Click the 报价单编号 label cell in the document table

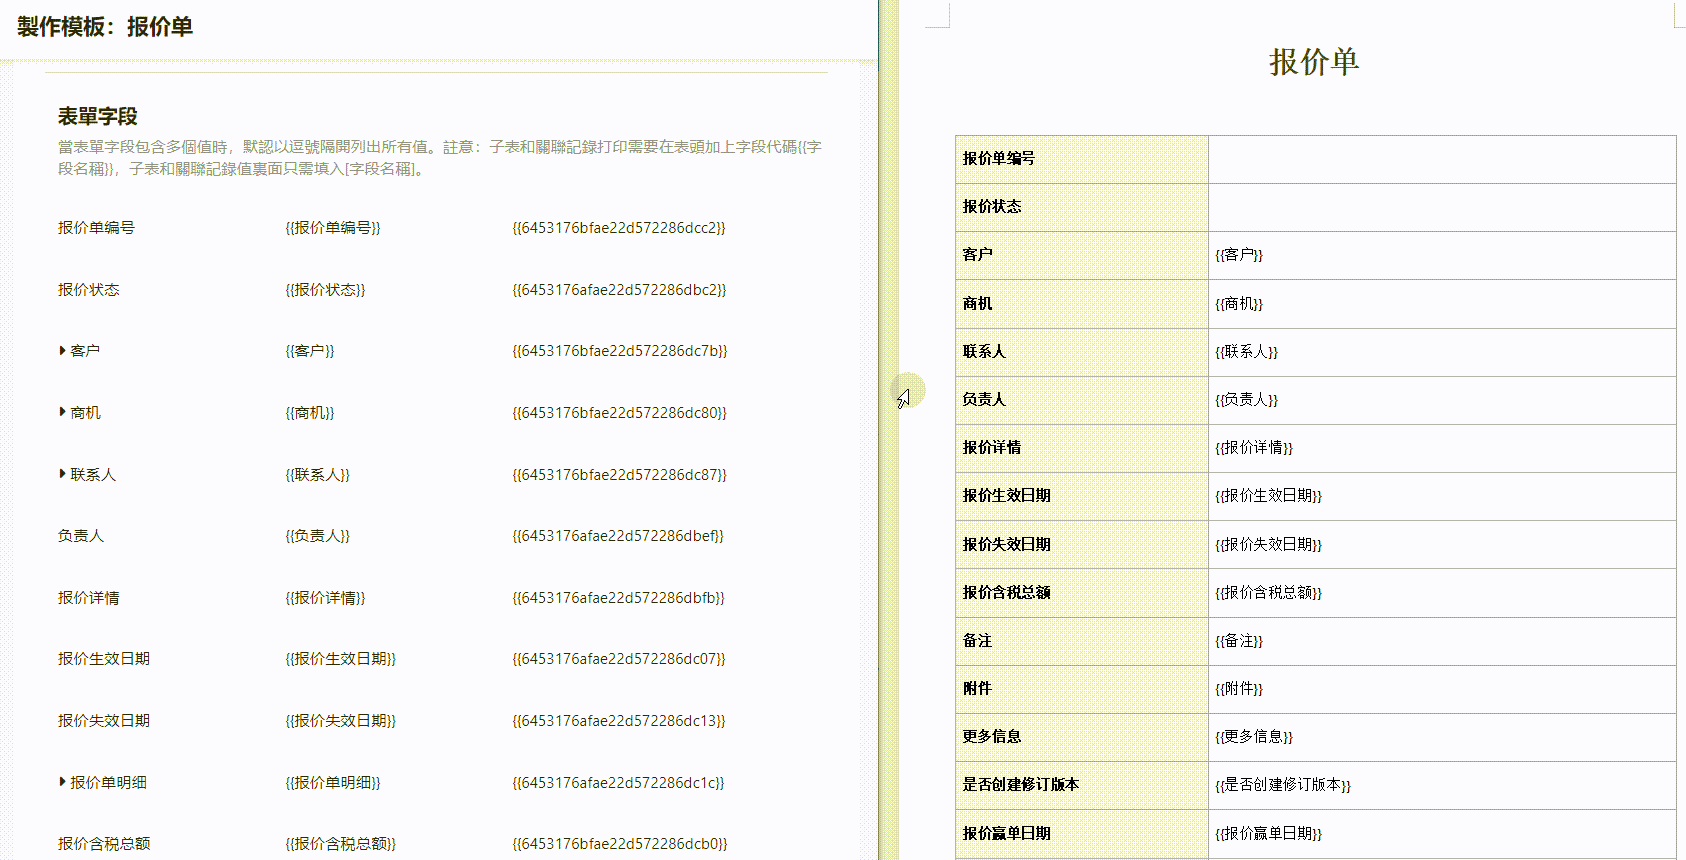click(1082, 159)
